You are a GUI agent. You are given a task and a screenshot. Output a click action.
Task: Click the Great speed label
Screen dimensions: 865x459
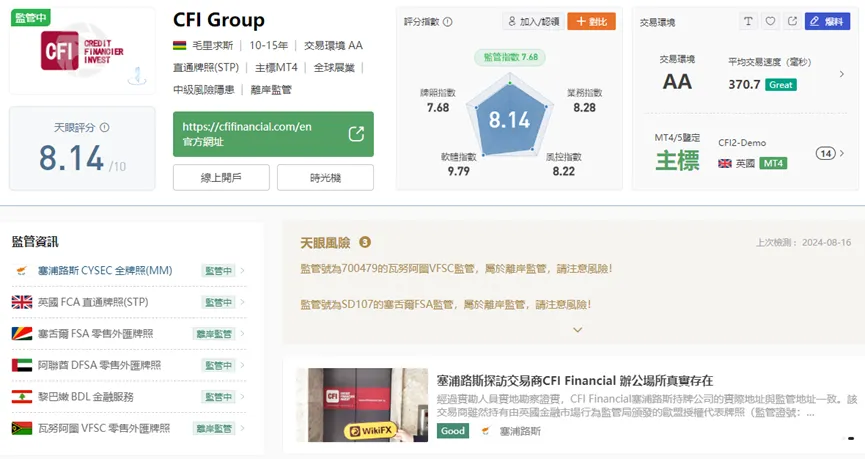coord(781,84)
